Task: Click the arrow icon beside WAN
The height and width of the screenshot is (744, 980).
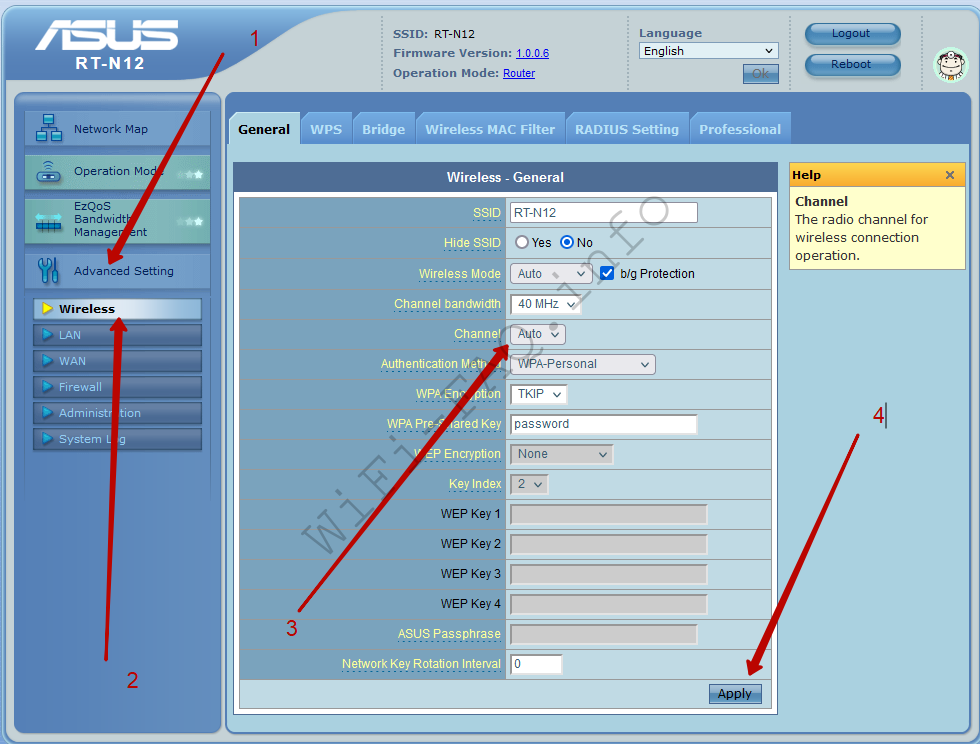Action: [47, 361]
